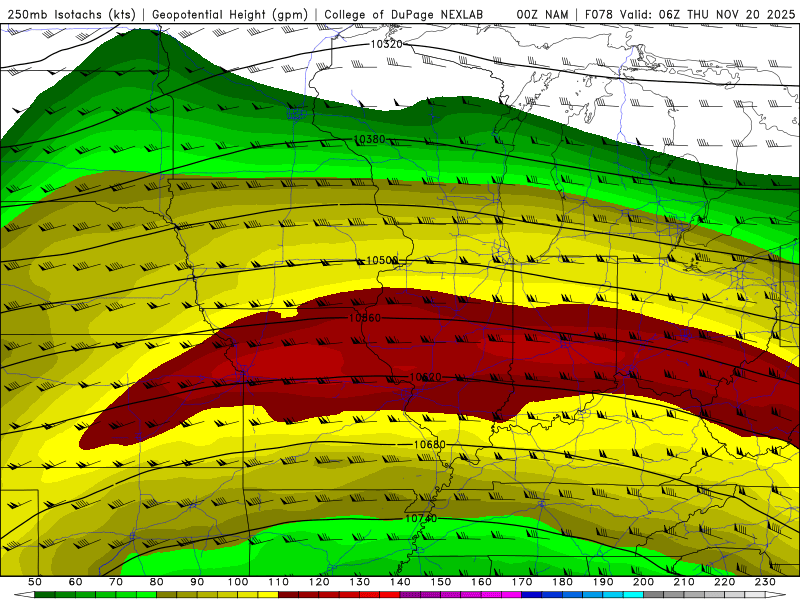This screenshot has height=600, width=800.
Task: Click the '00Z NAM' model run label
Action: coord(542,15)
